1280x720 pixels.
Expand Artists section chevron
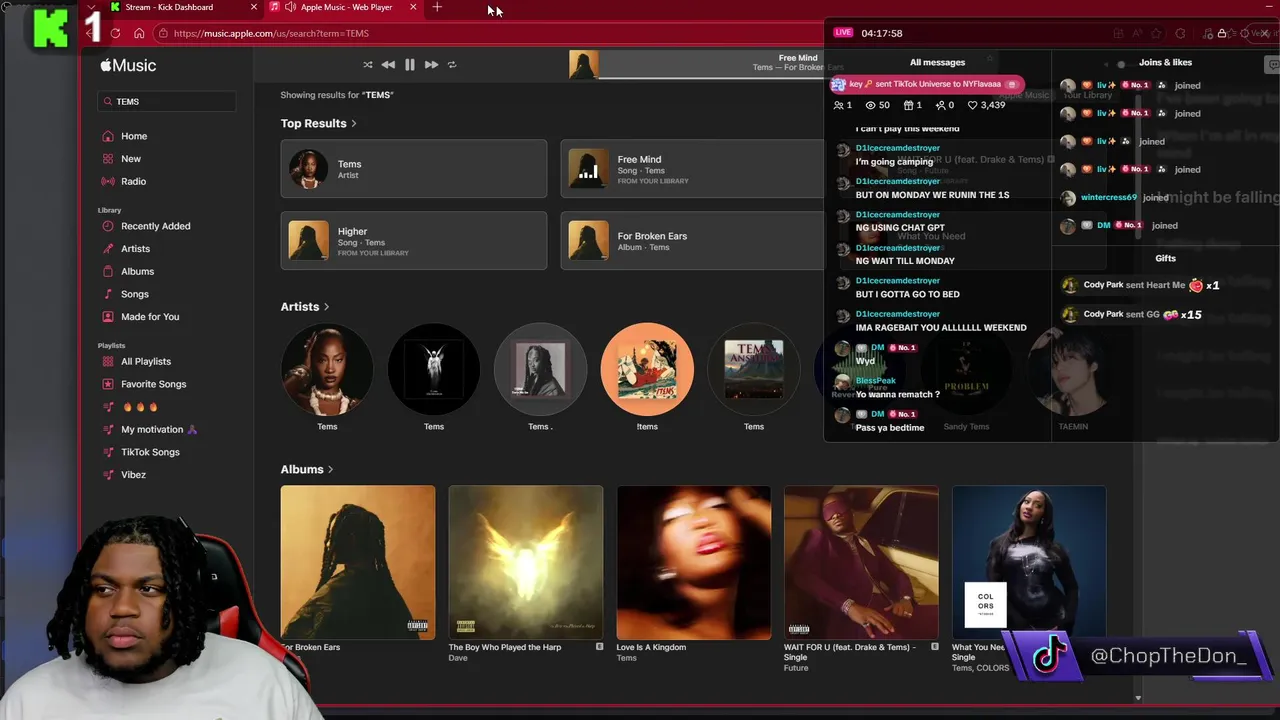coord(326,307)
